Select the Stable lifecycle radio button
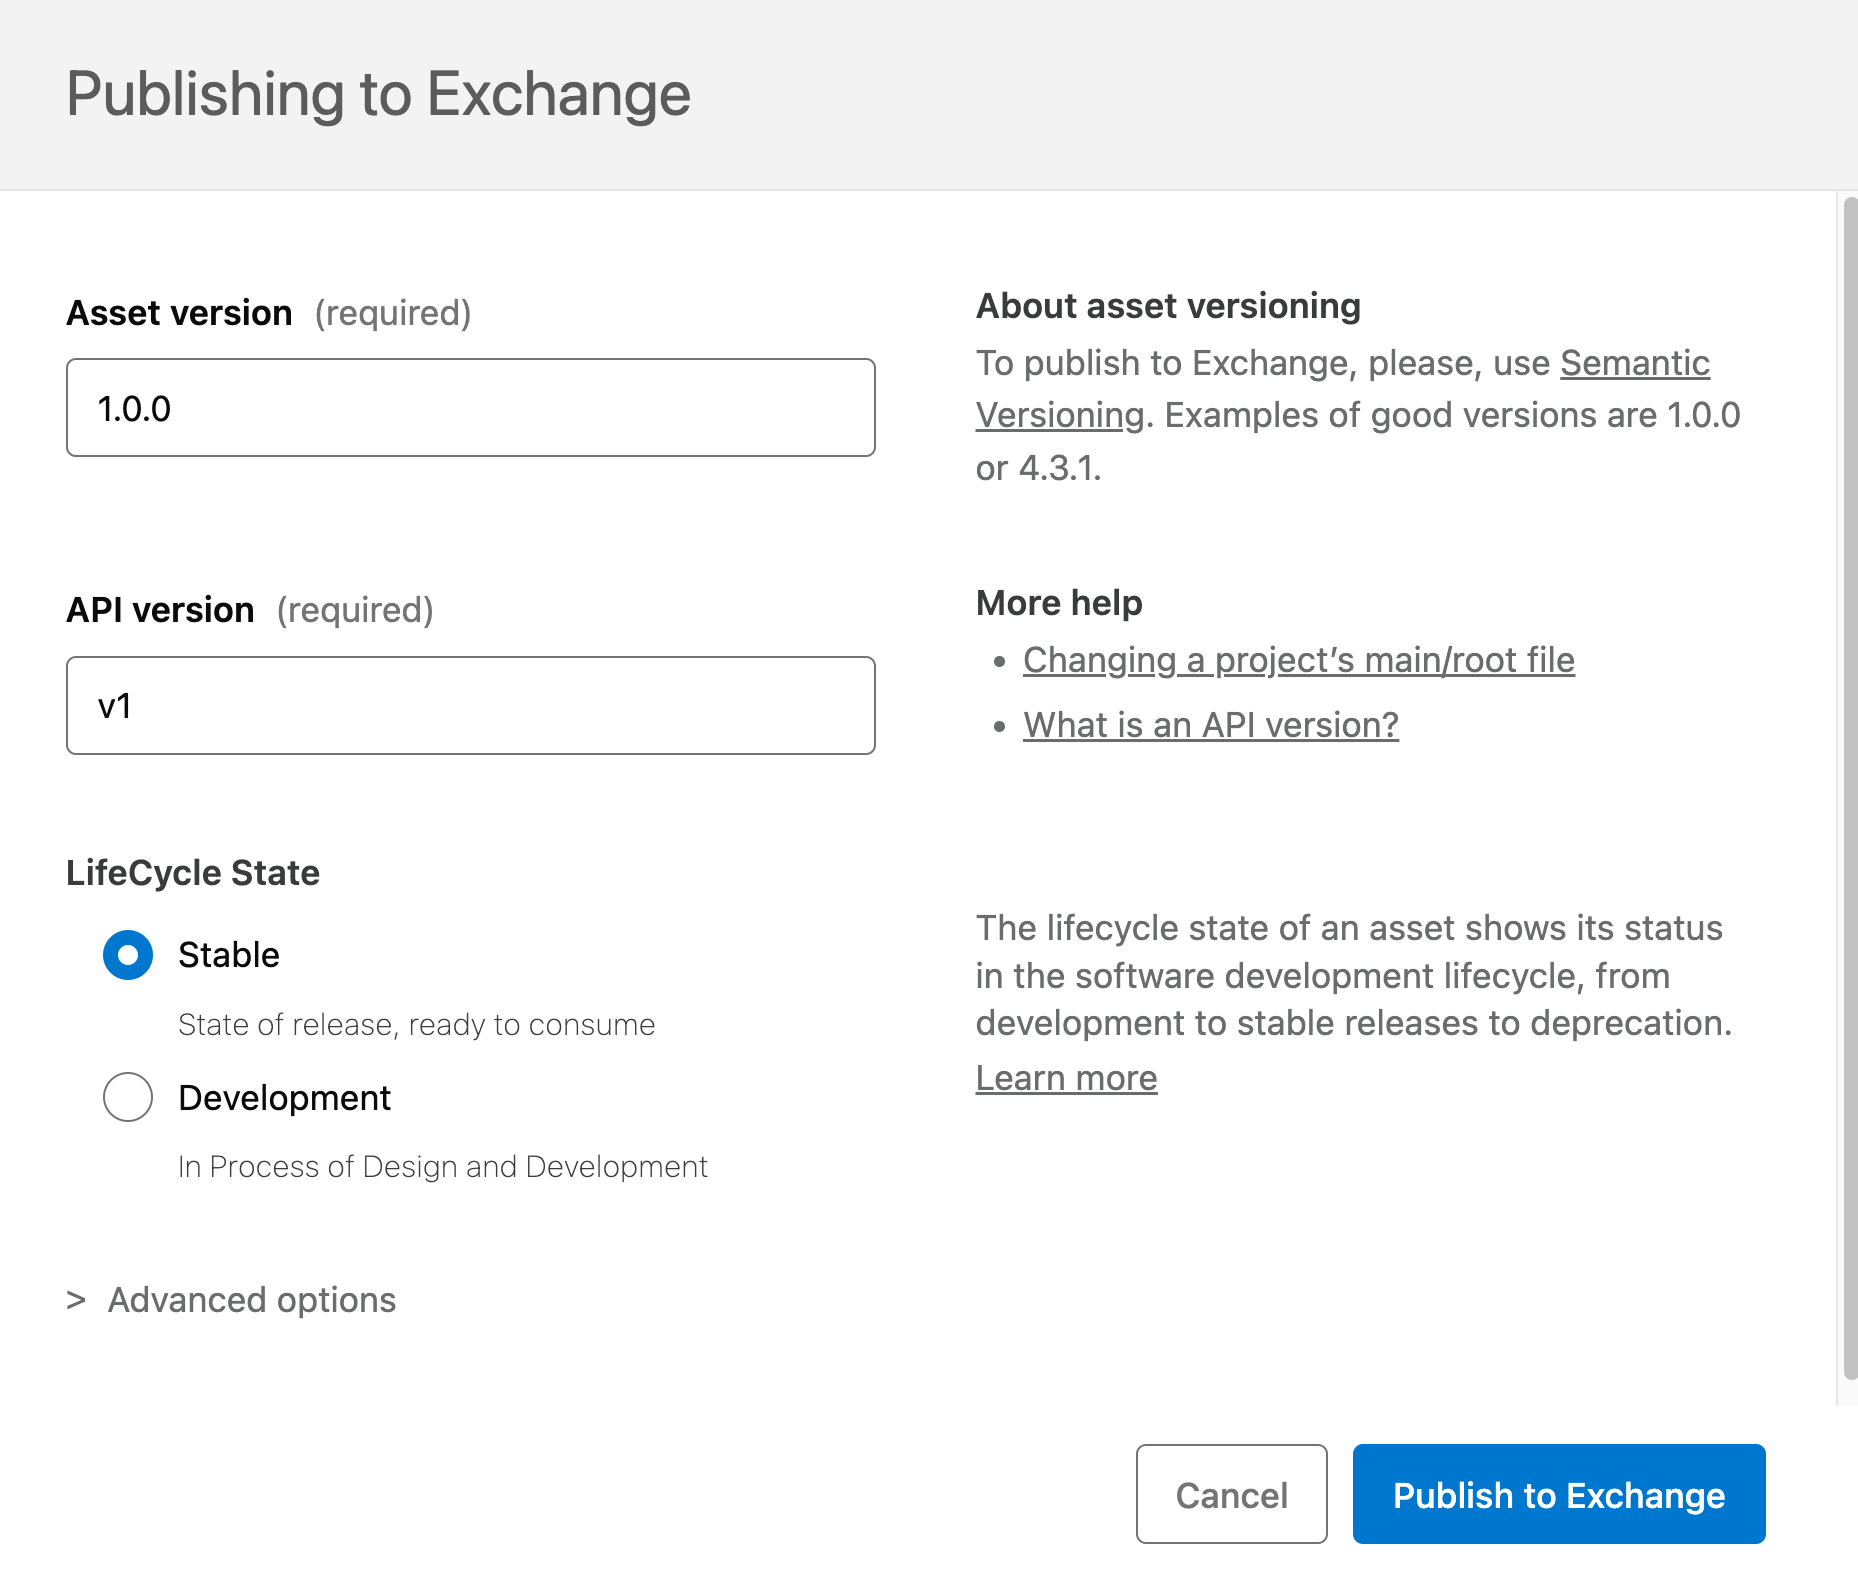This screenshot has width=1858, height=1574. point(127,955)
